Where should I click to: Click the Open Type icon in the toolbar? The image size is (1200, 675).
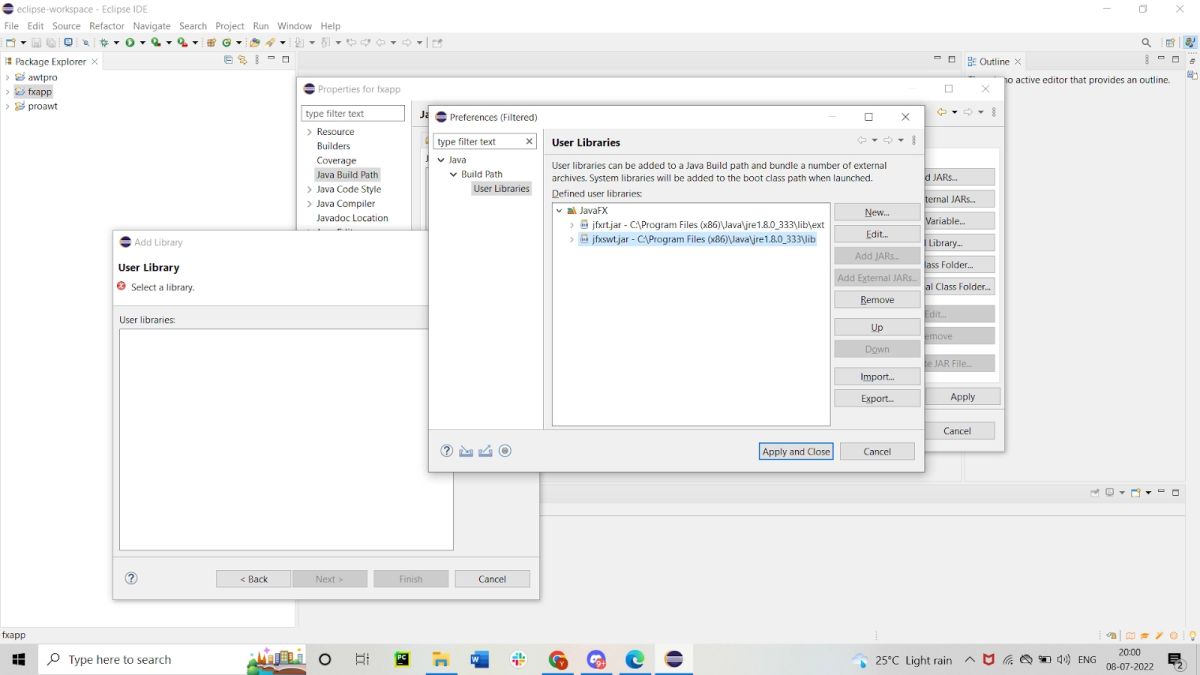(255, 43)
